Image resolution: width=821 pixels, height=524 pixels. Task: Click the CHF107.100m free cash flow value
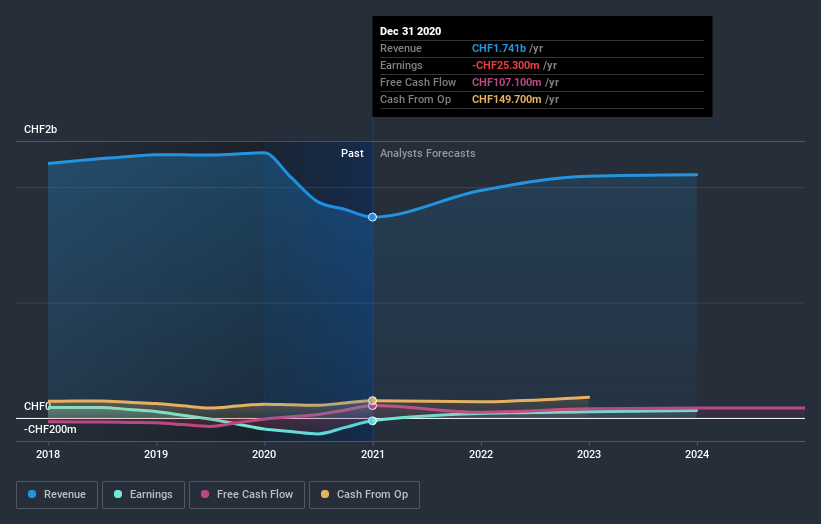click(x=506, y=82)
